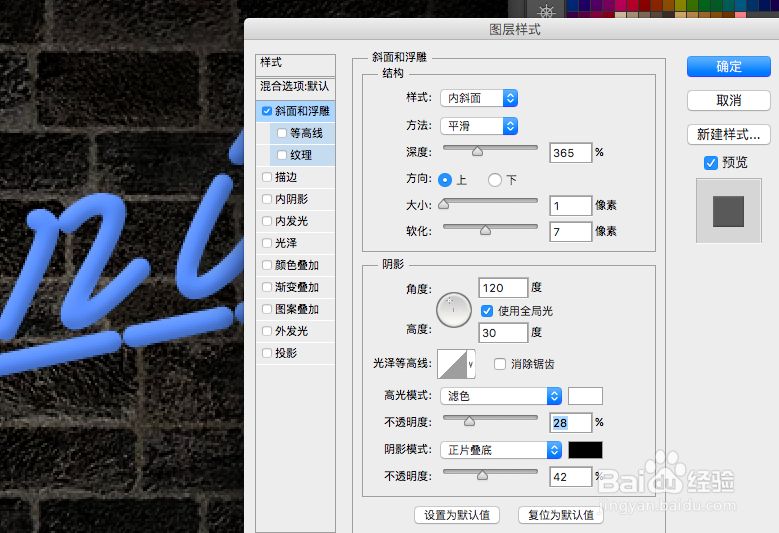Screen dimensions: 779x533
Task: Click shadow 不透明度 slider handle
Action: tap(482, 475)
